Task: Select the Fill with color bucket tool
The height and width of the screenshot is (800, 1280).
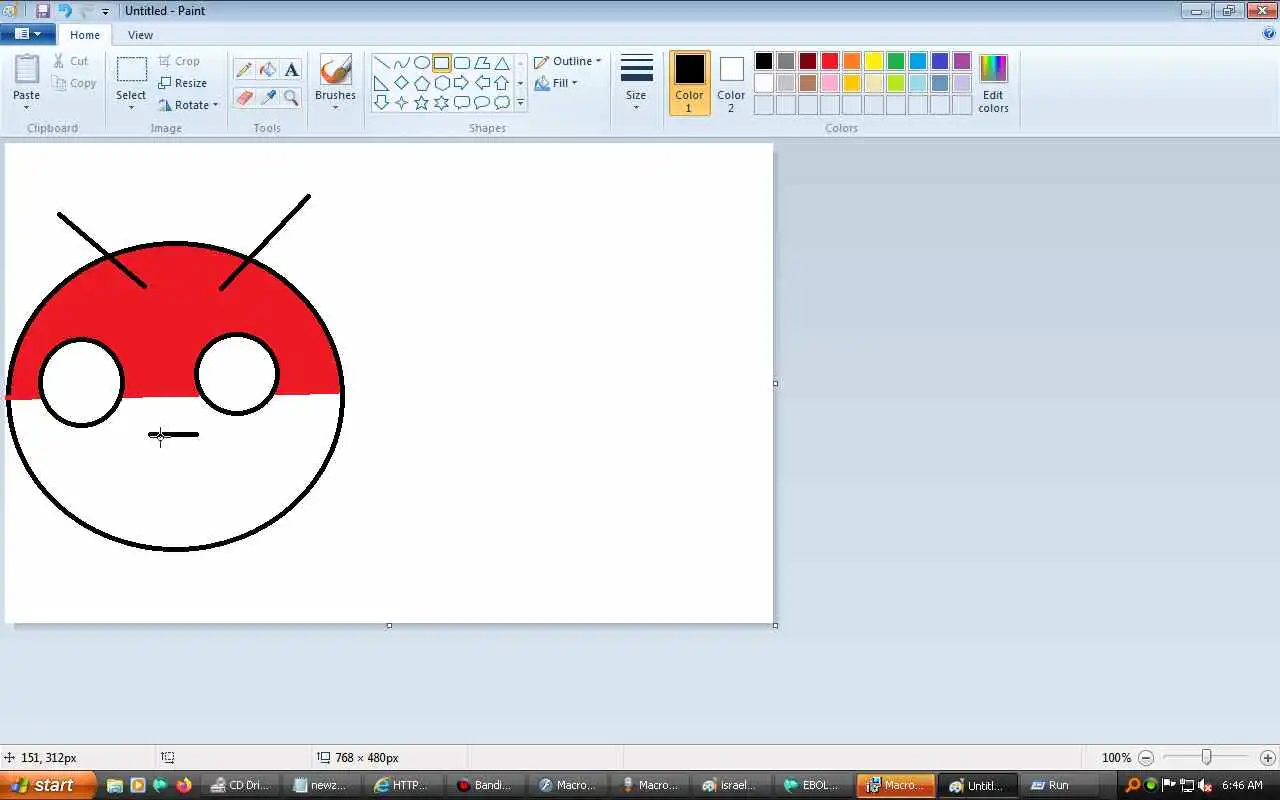Action: [268, 70]
